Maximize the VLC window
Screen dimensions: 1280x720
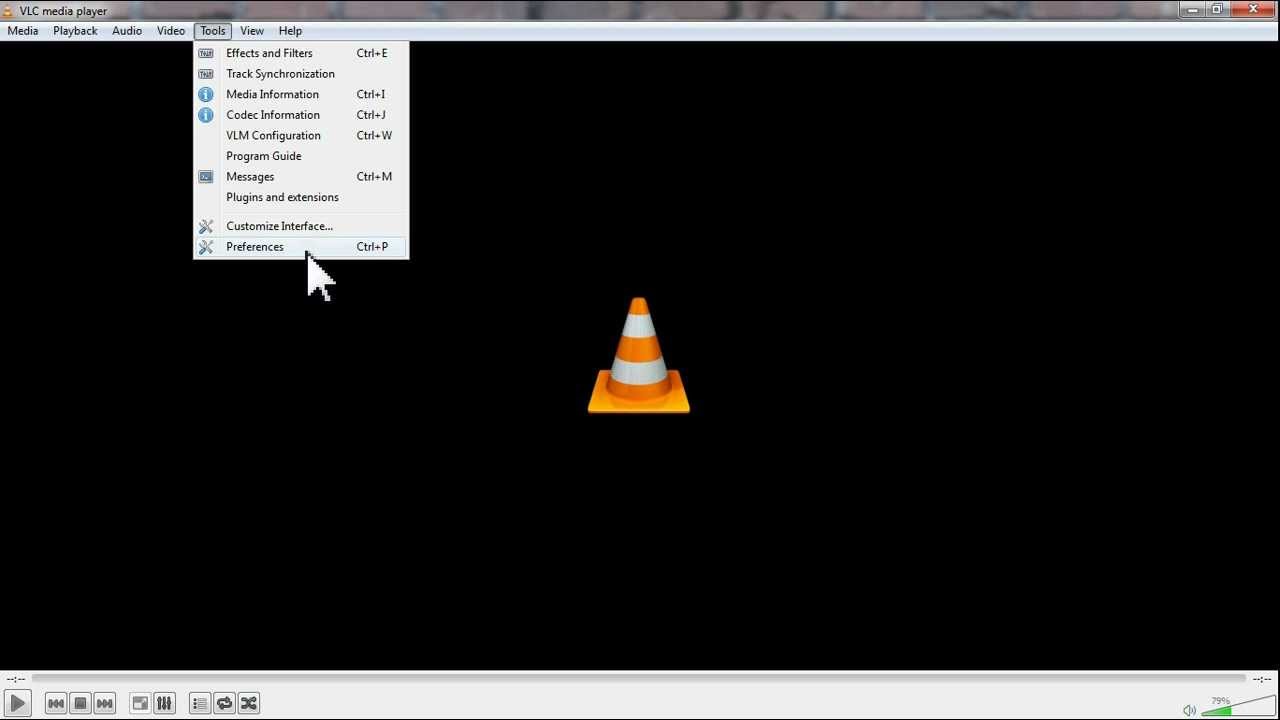[1217, 9]
